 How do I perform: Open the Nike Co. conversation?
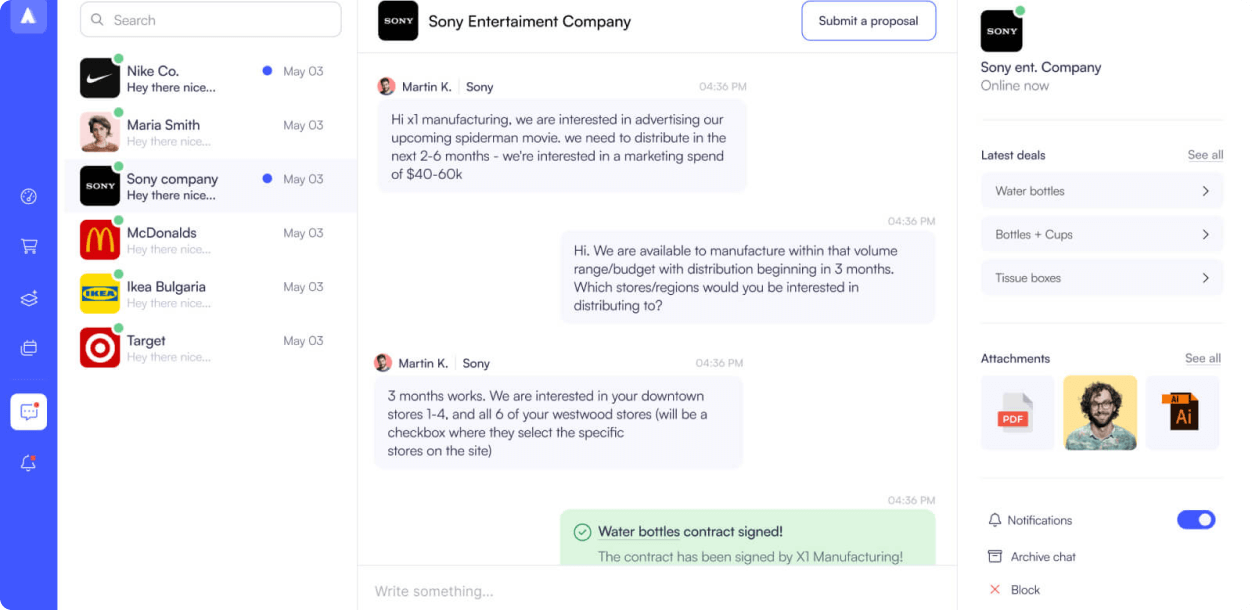(211, 79)
